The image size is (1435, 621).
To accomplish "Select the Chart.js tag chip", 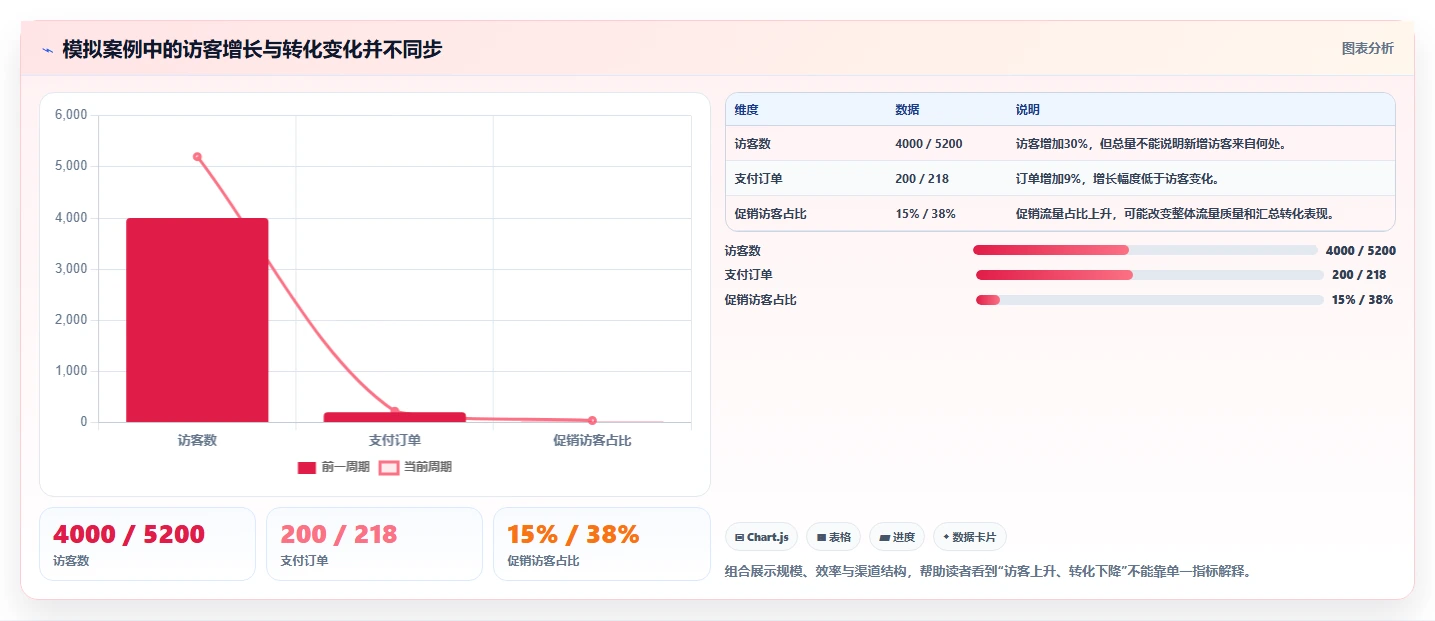I will (761, 537).
